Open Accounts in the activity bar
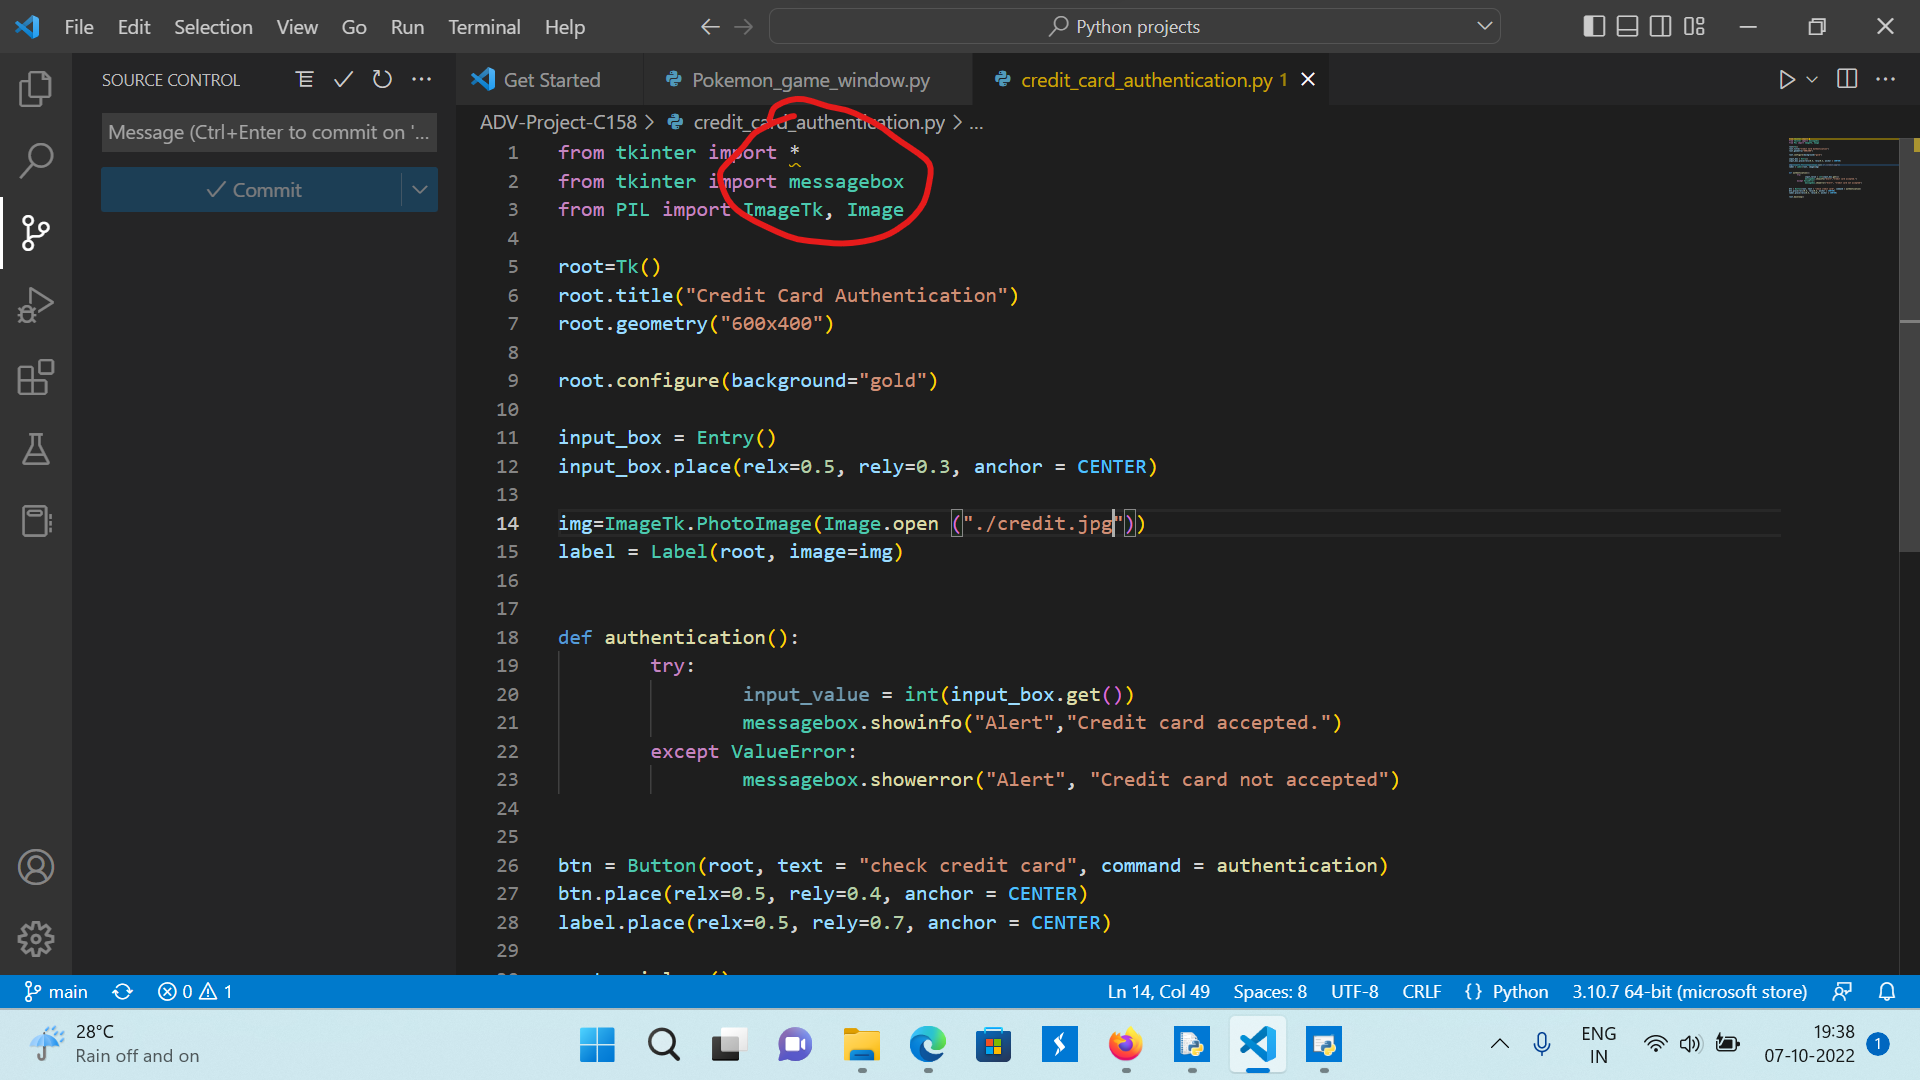Image resolution: width=1920 pixels, height=1080 pixels. pyautogui.click(x=36, y=867)
